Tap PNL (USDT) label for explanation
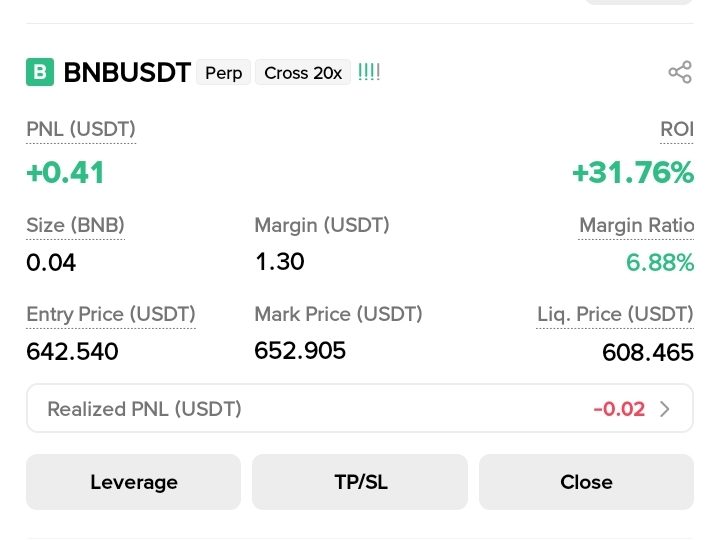The height and width of the screenshot is (540, 720). 81,129
